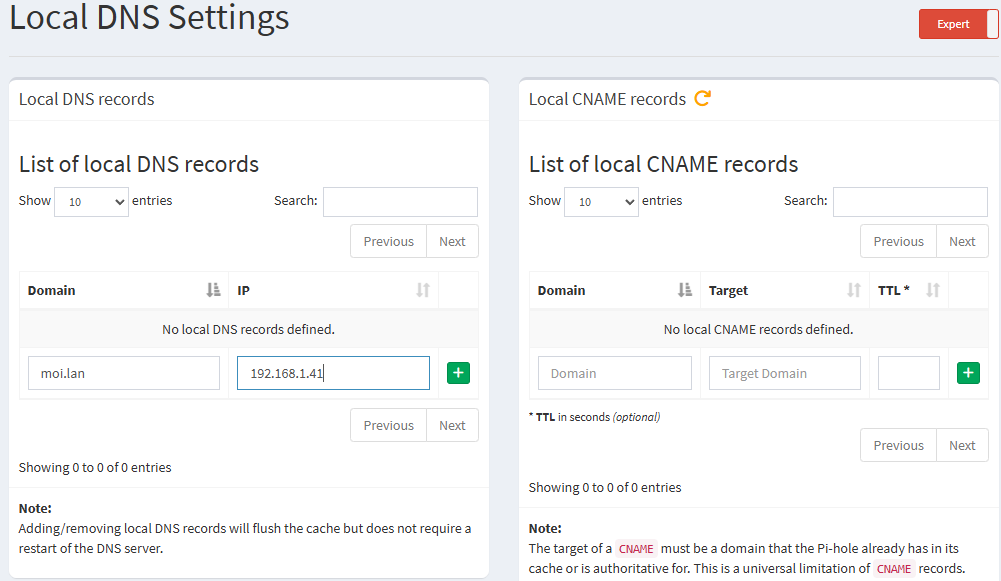The width and height of the screenshot is (1001, 581).
Task: Click the green plus button to add DNS record
Action: pos(458,373)
